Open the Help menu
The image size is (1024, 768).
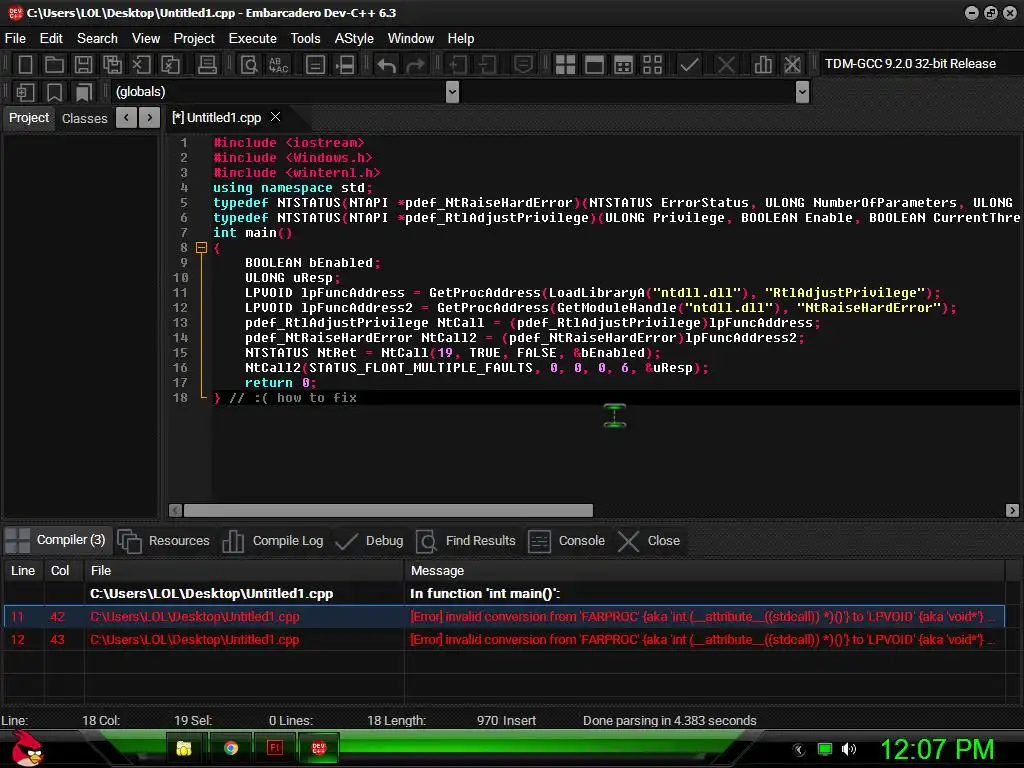click(x=460, y=39)
